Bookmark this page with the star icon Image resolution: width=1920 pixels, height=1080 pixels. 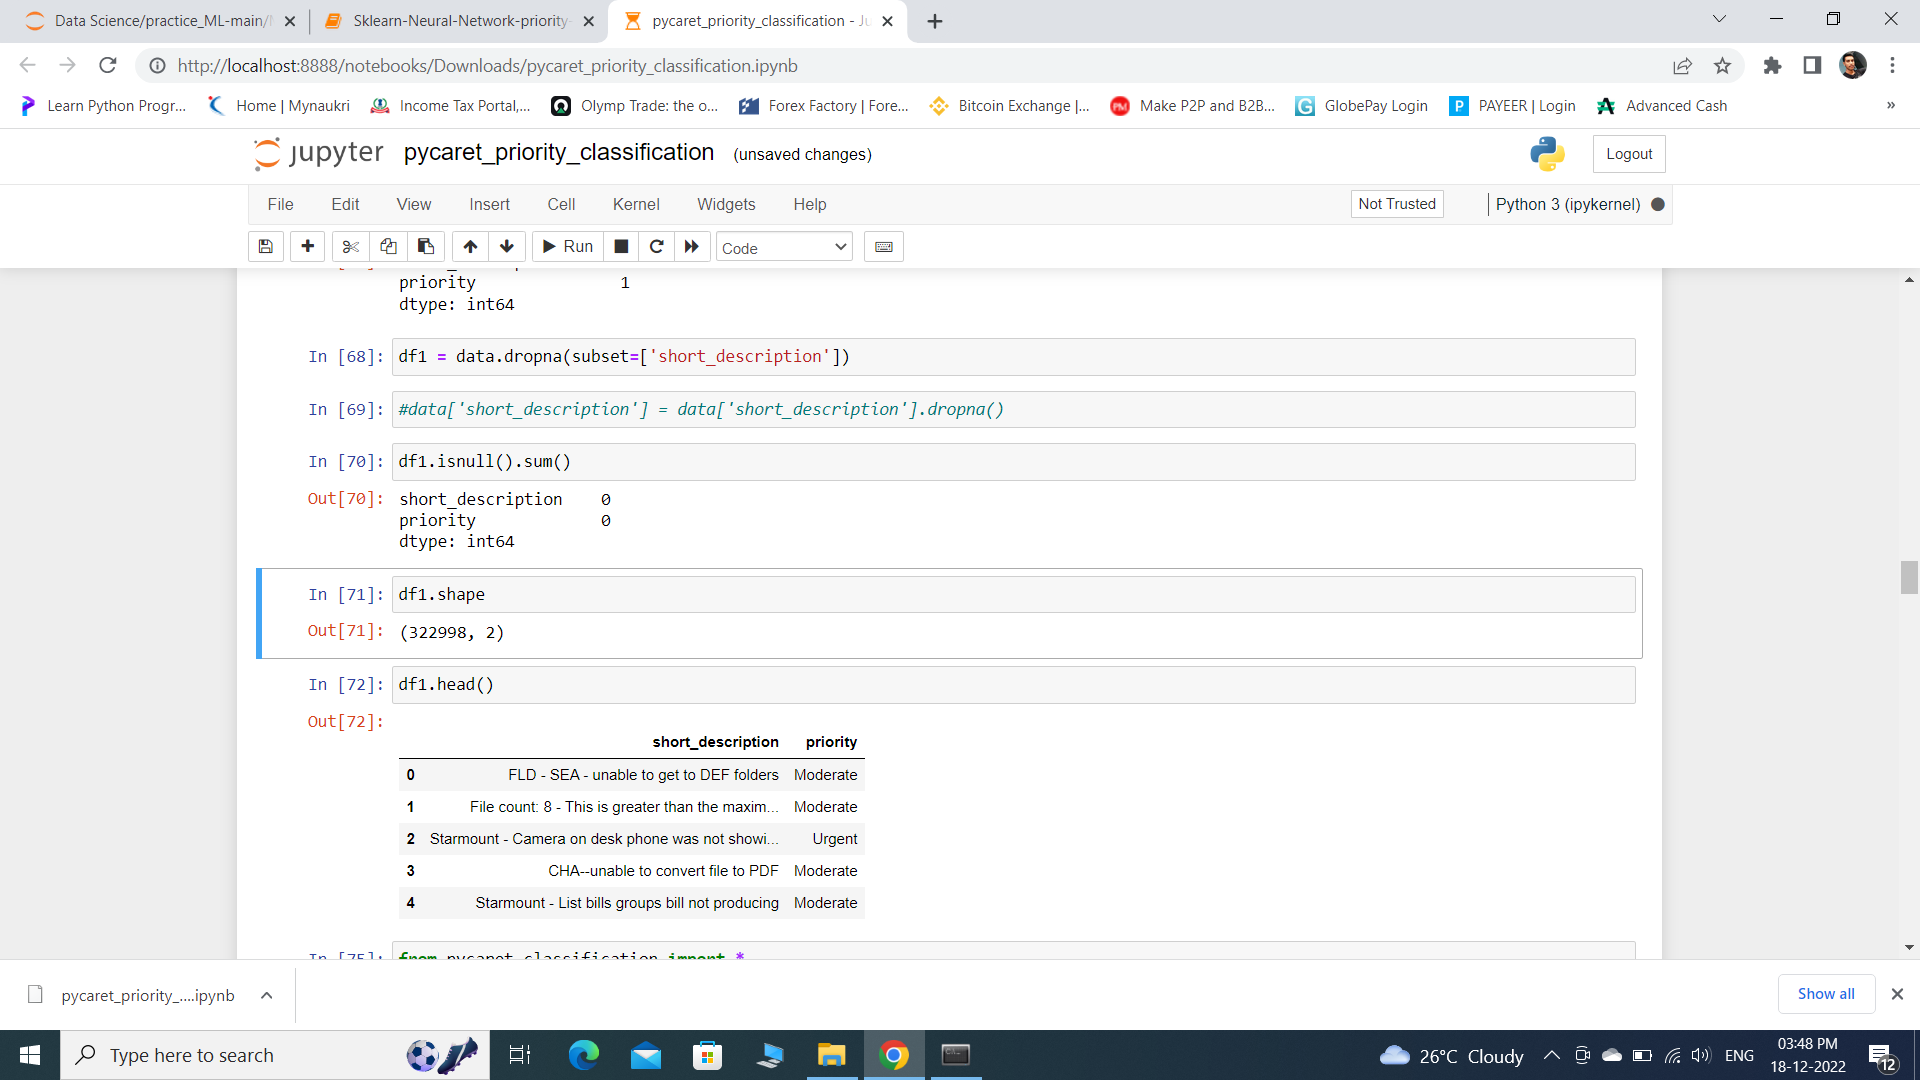pyautogui.click(x=1722, y=66)
